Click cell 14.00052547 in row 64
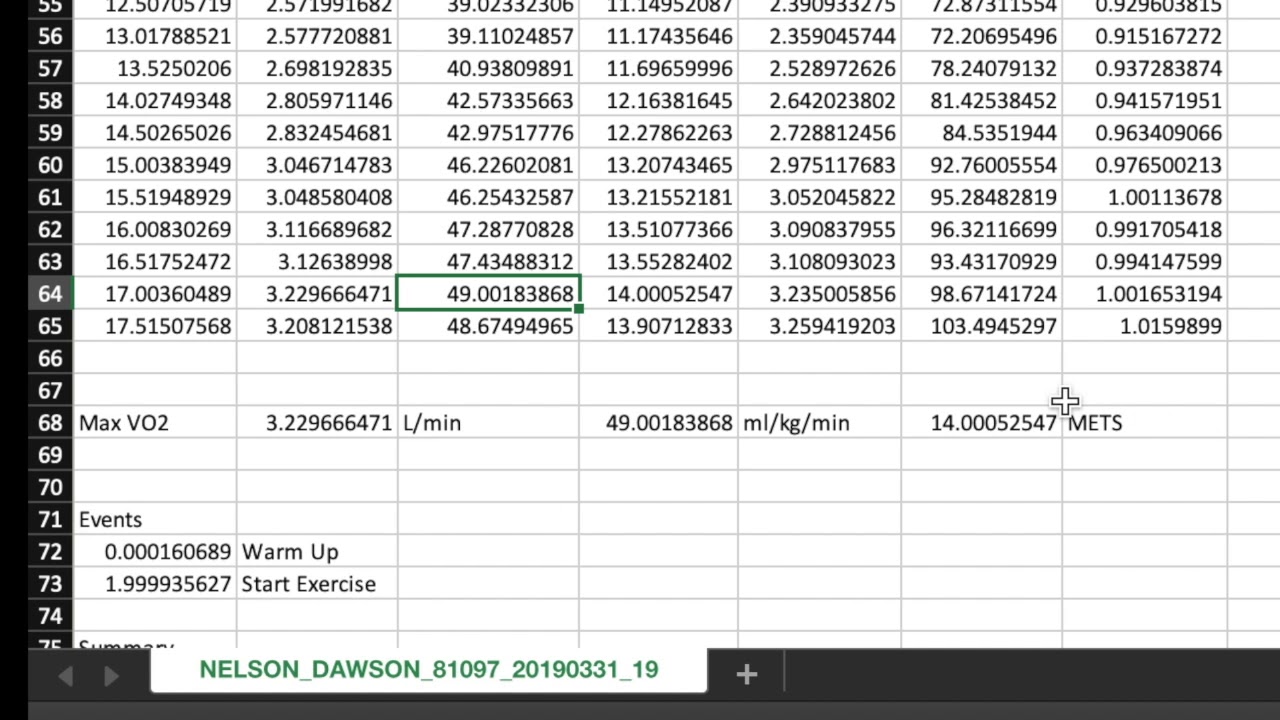Image resolution: width=1280 pixels, height=720 pixels. (x=659, y=294)
